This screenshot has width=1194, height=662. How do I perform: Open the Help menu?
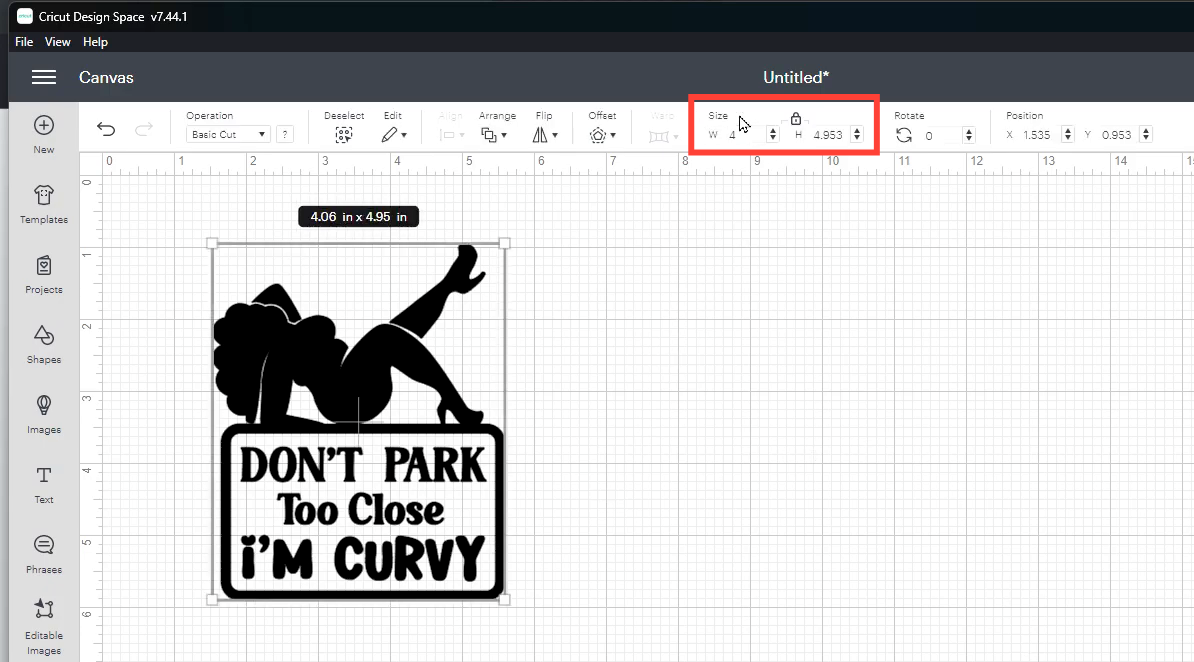(95, 42)
